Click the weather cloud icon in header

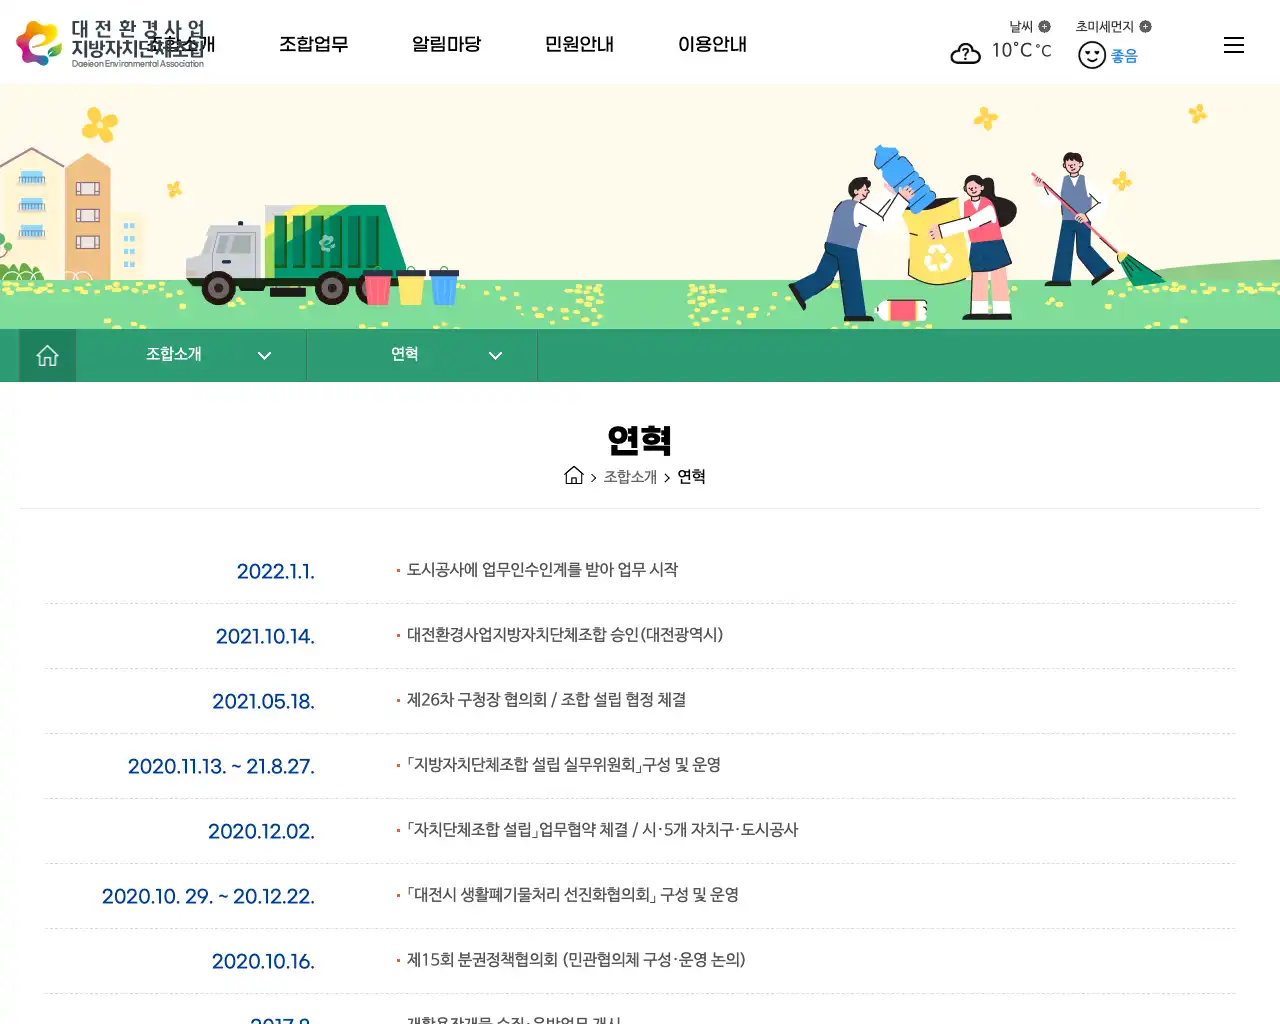tap(965, 53)
